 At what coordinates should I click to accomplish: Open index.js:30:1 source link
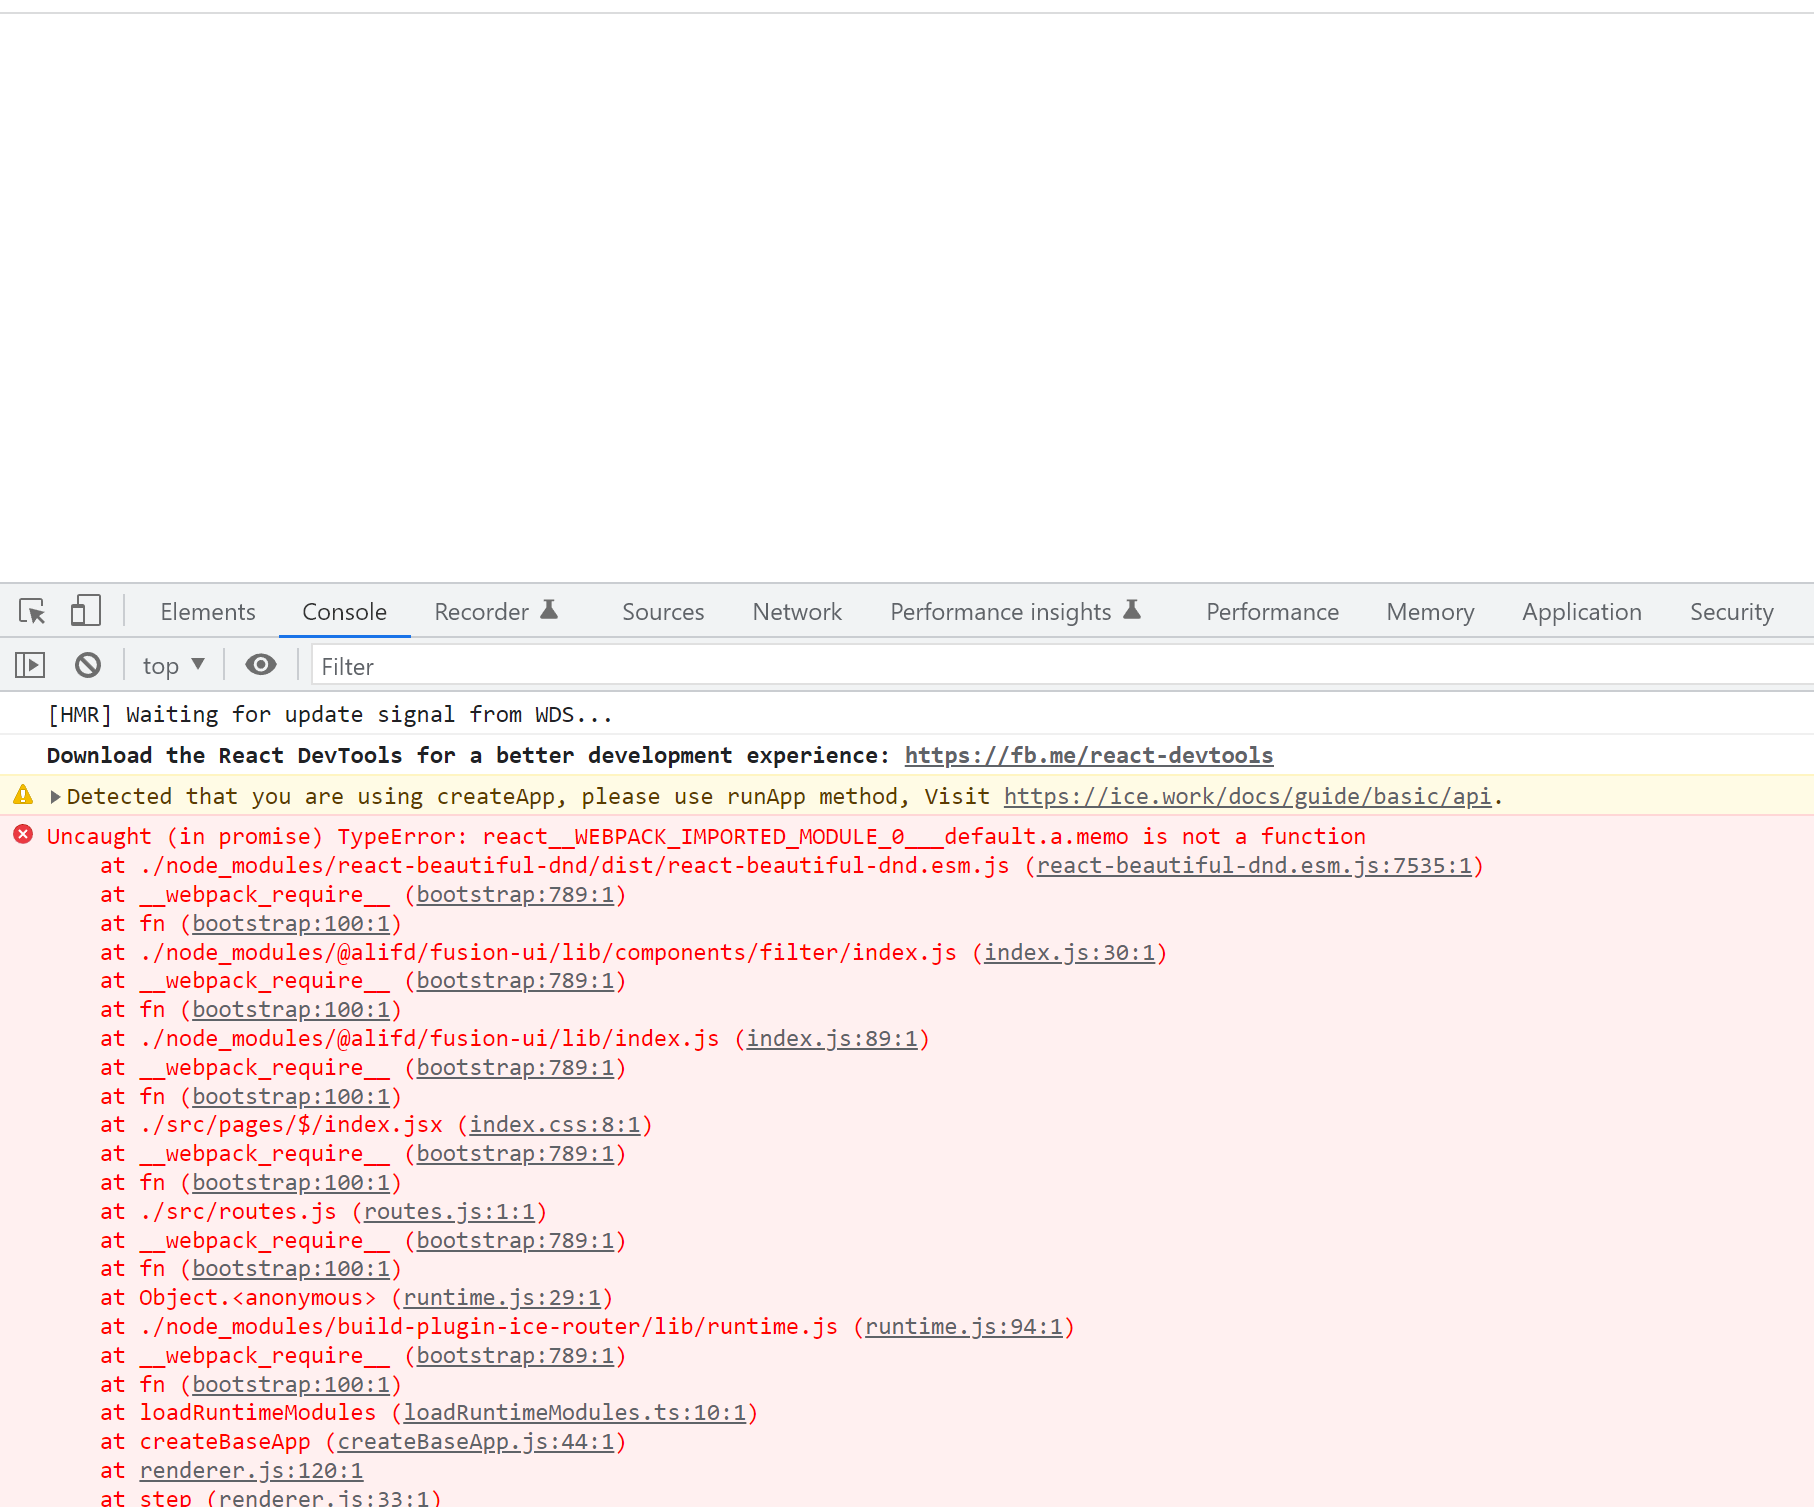pos(1069,953)
